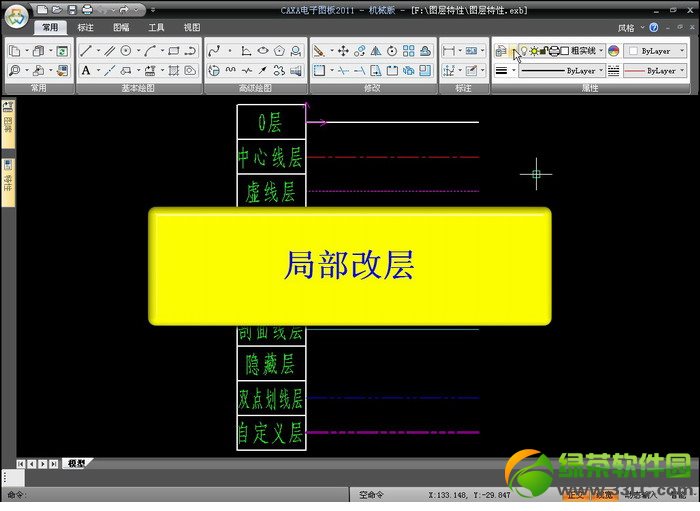Expand the Line tool dropdown arrow
The height and width of the screenshot is (511, 700).
tap(98, 51)
